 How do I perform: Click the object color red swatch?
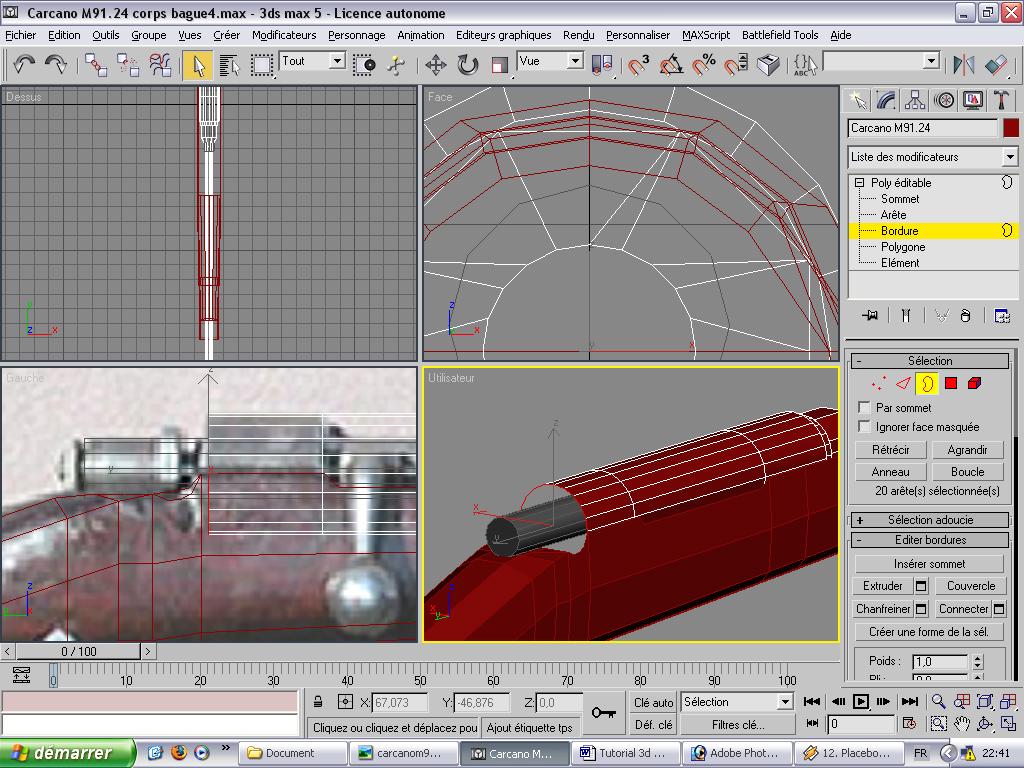(1010, 128)
